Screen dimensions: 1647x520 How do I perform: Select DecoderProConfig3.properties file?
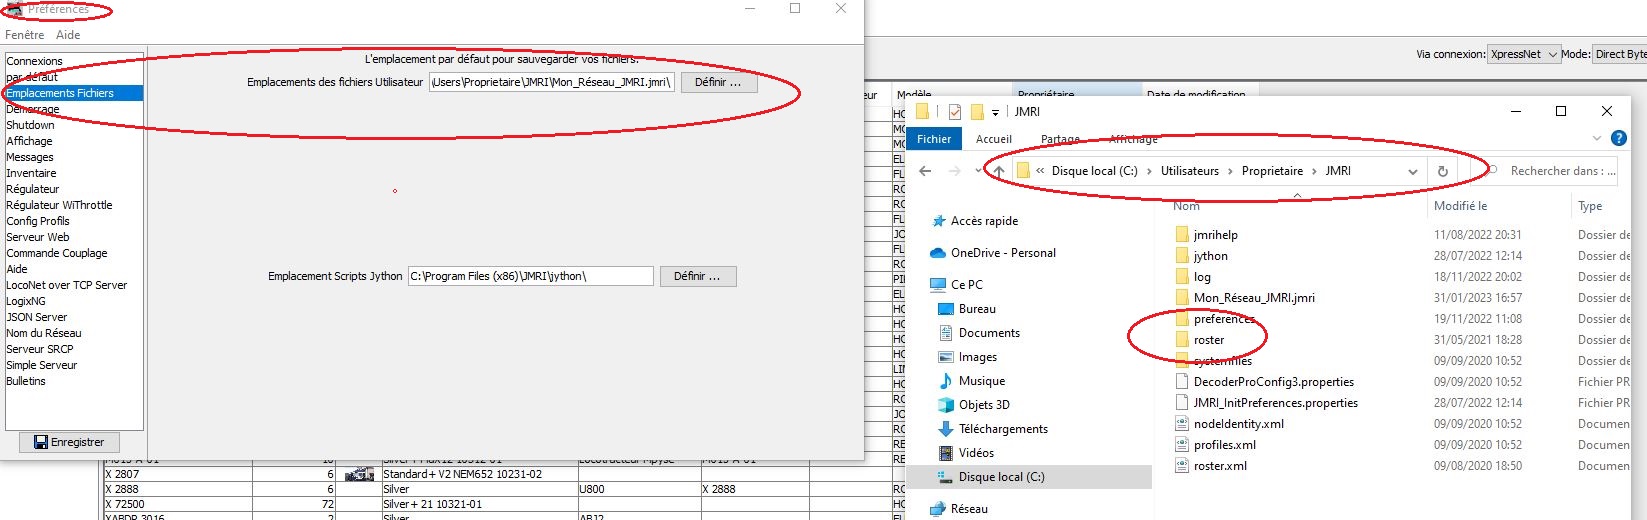pos(1273,382)
